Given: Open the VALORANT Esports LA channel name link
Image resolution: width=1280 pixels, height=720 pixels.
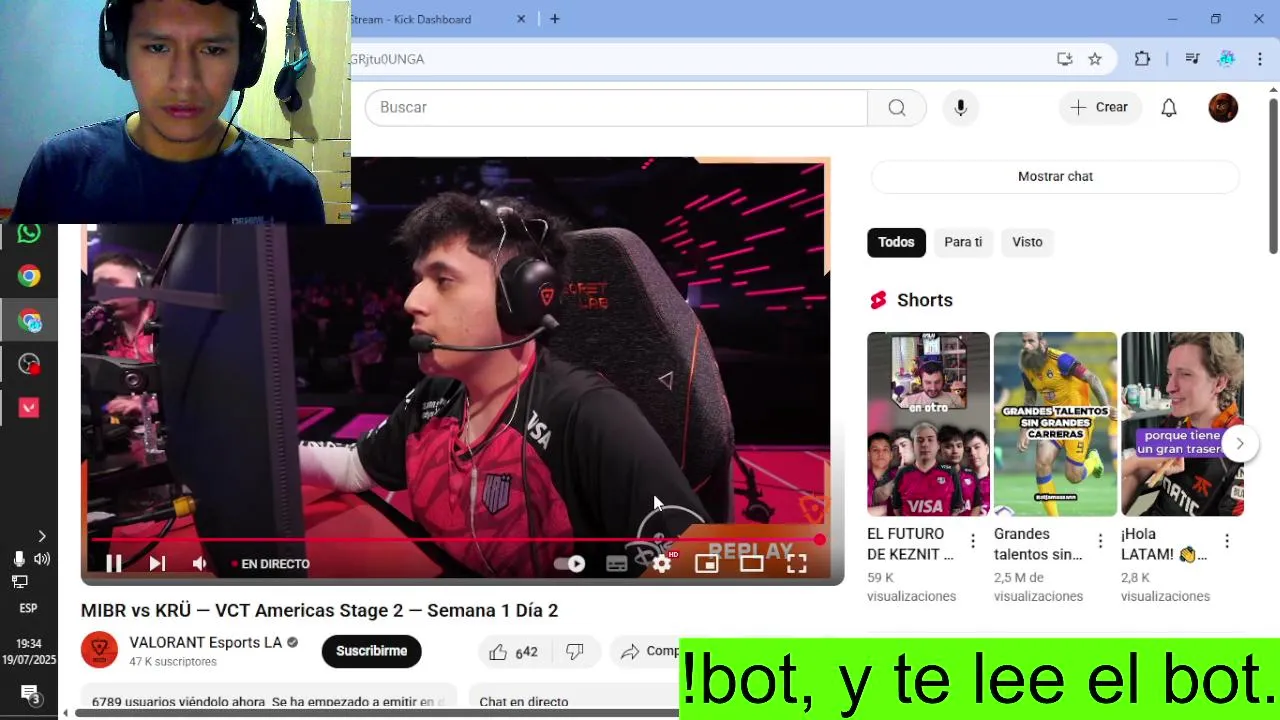Looking at the screenshot, I should point(205,643).
